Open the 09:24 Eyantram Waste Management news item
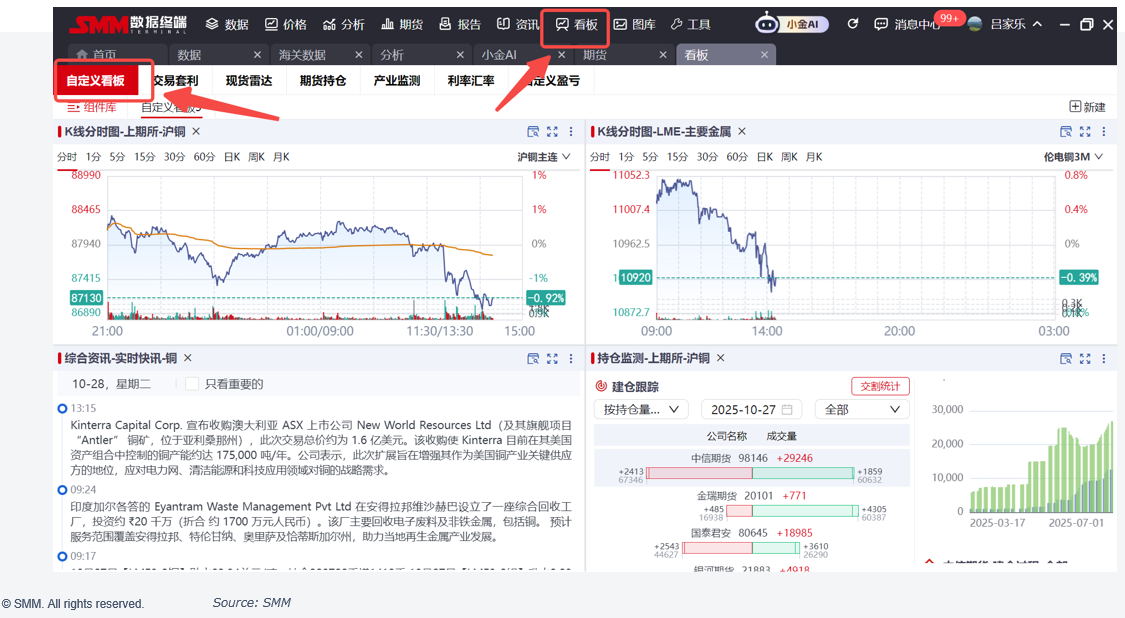1125x618 pixels. [321, 521]
